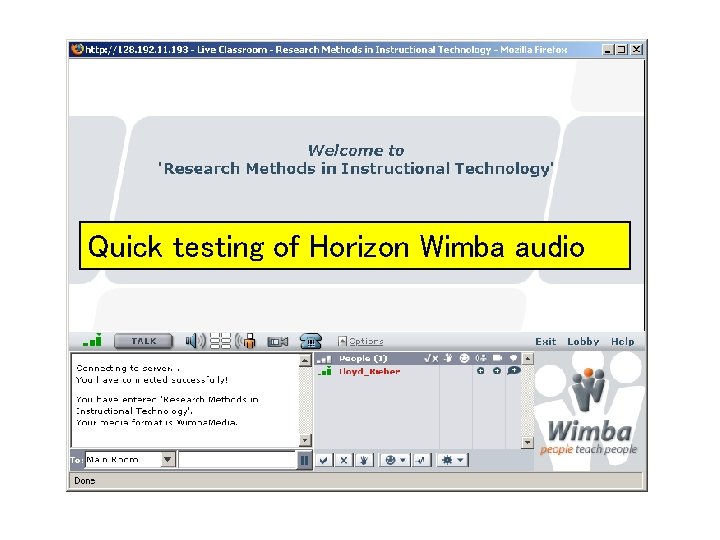Click the video column icon in People header
Viewport: 720px width, 540px height.
[497, 358]
